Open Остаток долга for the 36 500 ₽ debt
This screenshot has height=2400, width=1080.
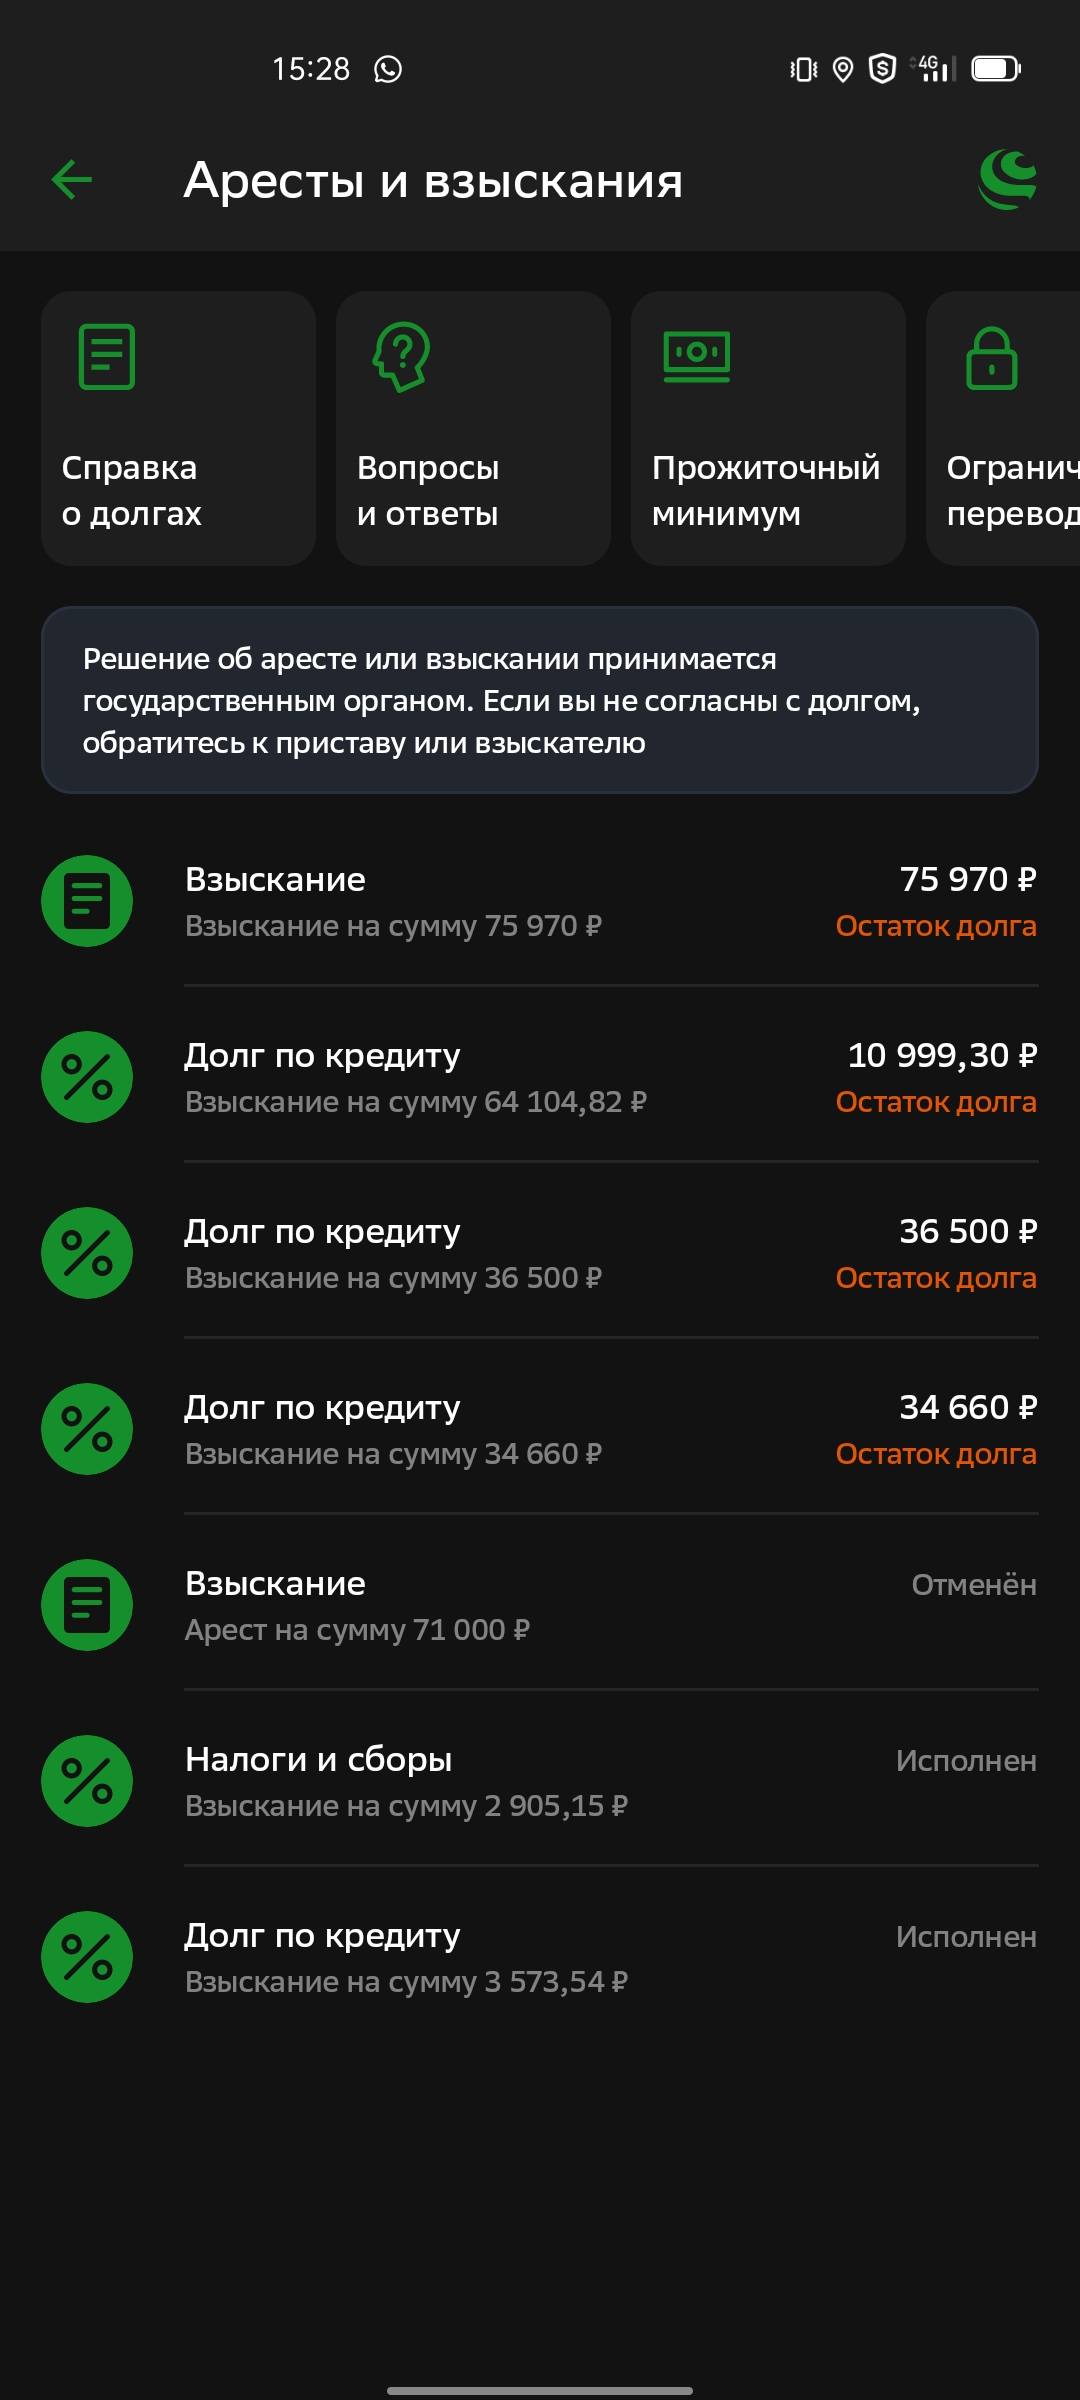[x=936, y=1278]
